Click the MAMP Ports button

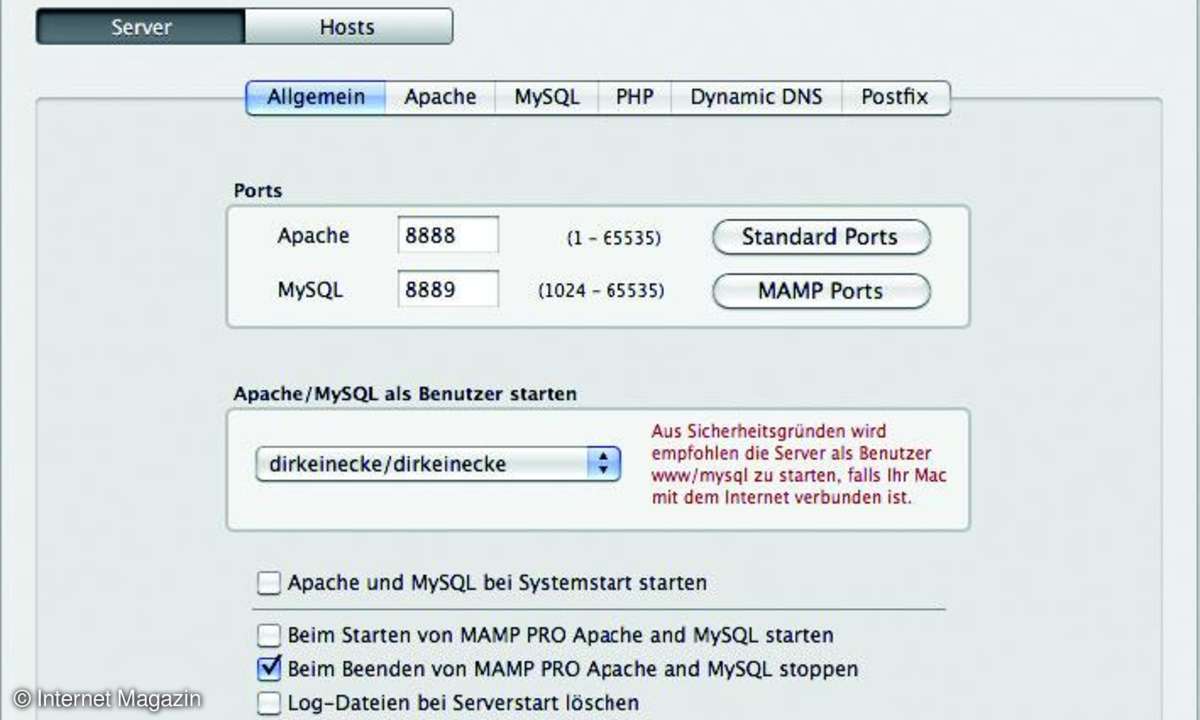click(821, 291)
